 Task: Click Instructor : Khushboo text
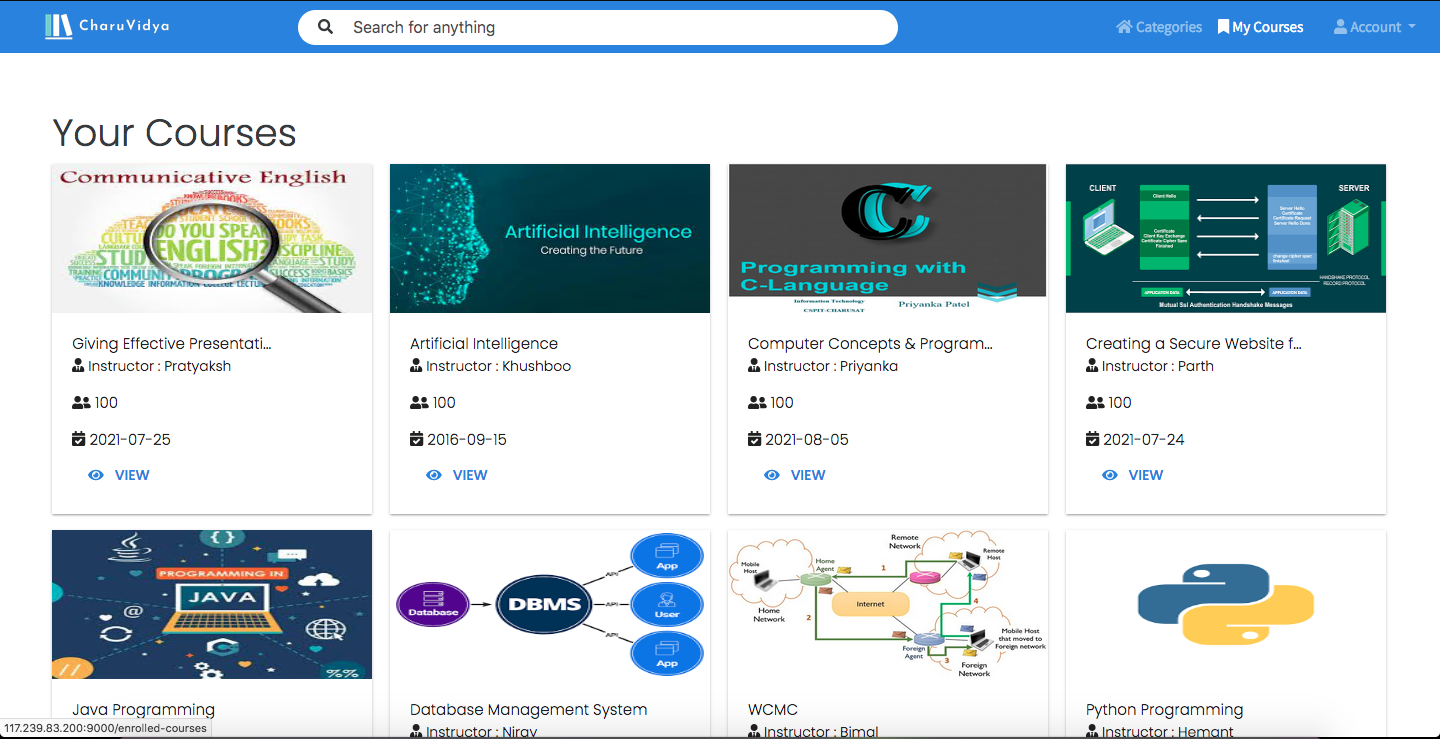click(499, 366)
